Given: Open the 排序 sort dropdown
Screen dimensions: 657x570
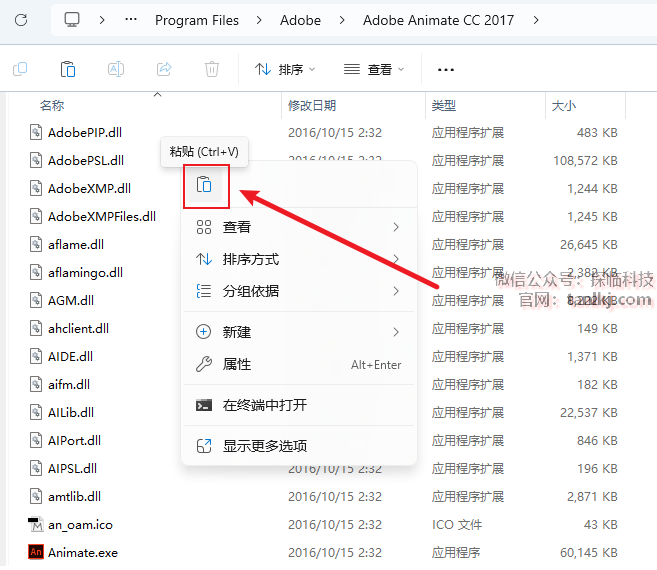Looking at the screenshot, I should pos(285,69).
